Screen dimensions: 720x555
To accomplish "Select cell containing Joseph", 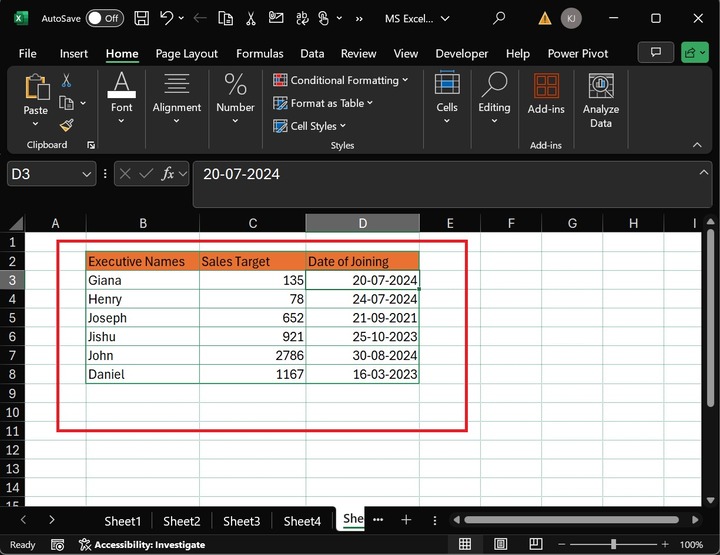I will click(142, 318).
